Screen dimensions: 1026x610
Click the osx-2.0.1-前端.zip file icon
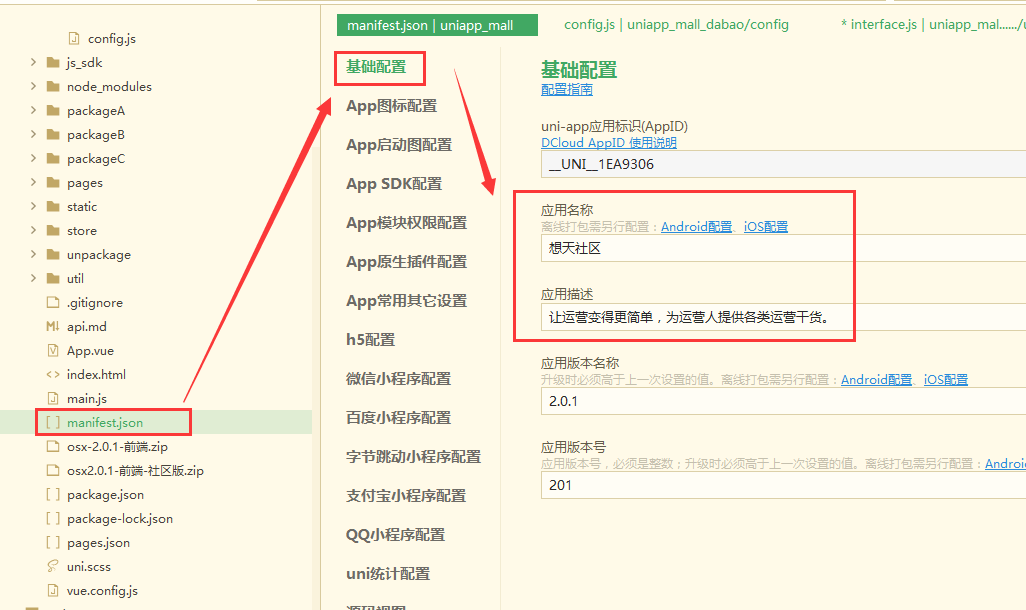click(x=53, y=446)
